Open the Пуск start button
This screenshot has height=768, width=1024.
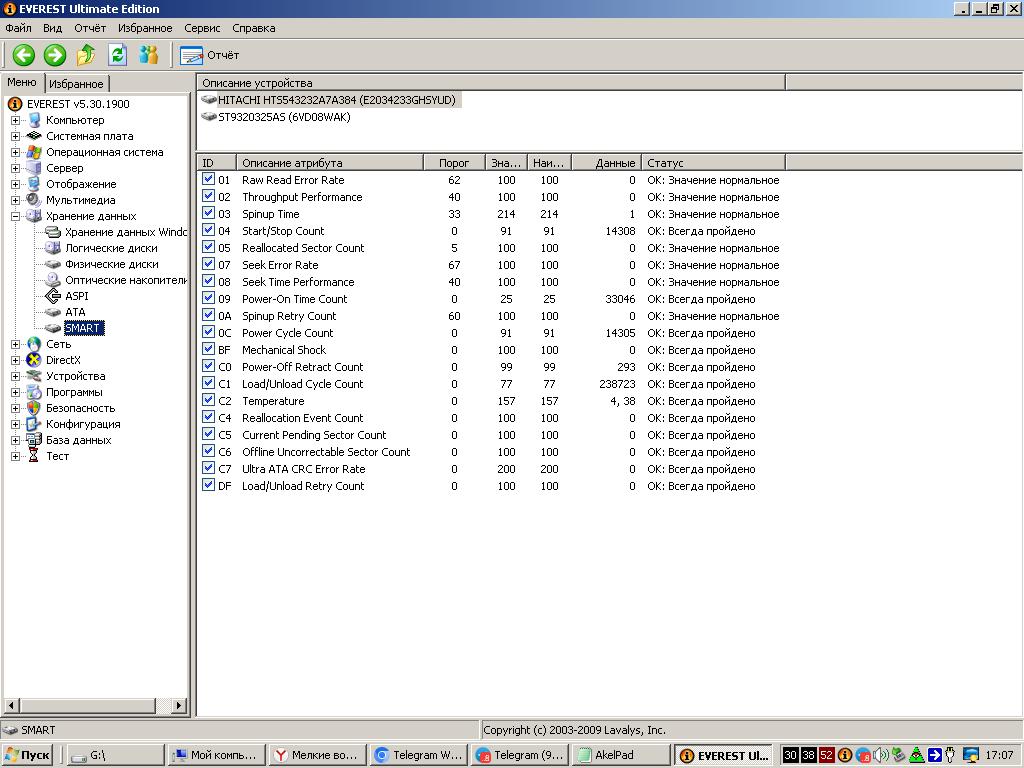28,755
